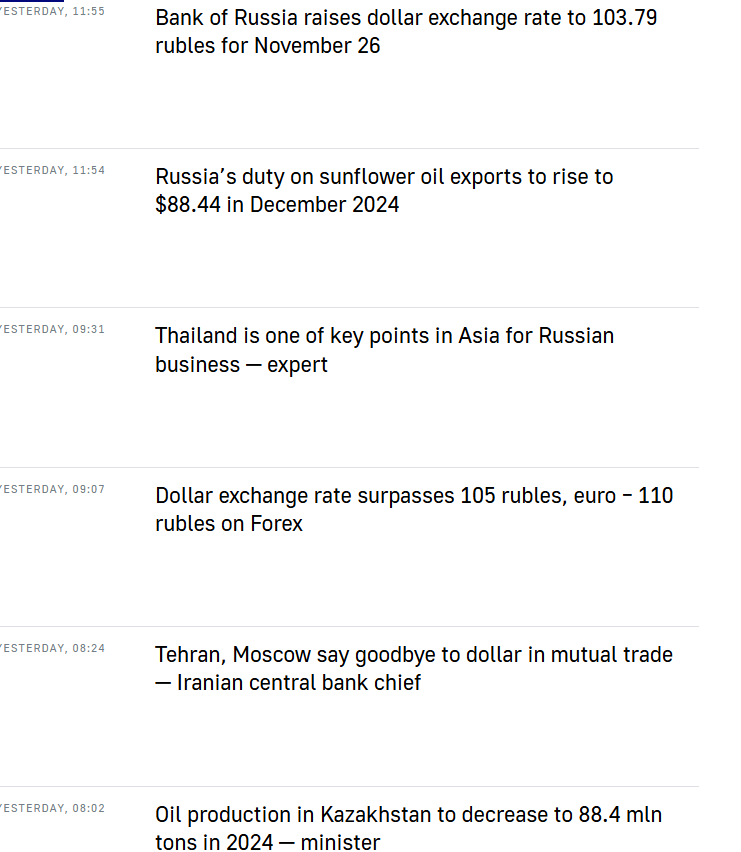
Task: Click the Yesterday 08:02 timestamp
Action: (x=52, y=809)
